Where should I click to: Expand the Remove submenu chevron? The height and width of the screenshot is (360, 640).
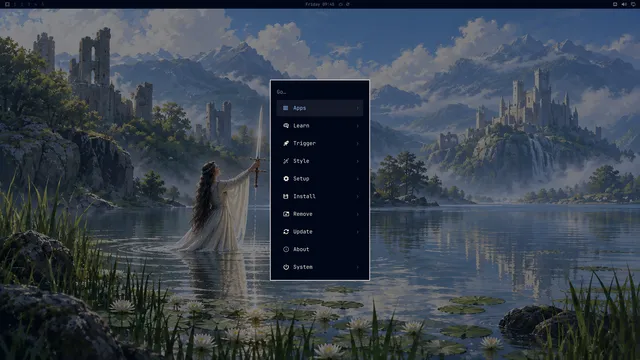pos(358,214)
